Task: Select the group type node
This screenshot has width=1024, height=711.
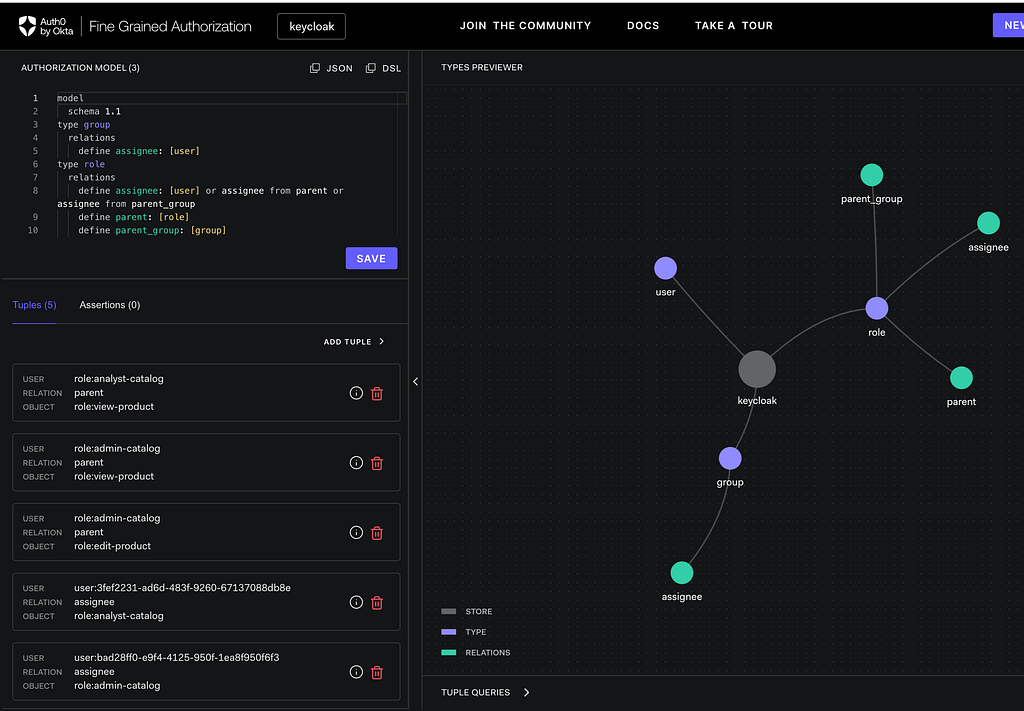Action: [x=730, y=458]
